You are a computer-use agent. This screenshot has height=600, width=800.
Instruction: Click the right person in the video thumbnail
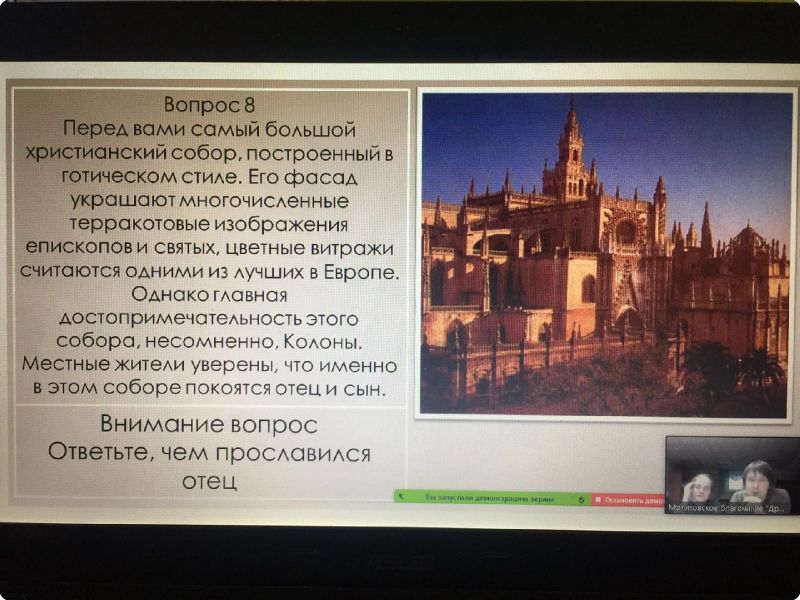[x=757, y=482]
